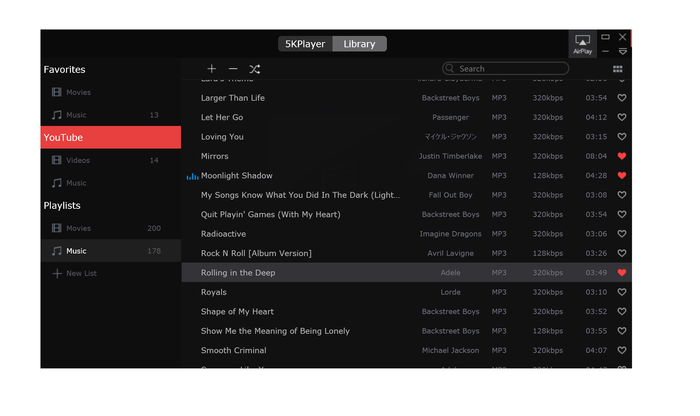This screenshot has height=416, width=700.
Task: Switch to the 5KPlayer tab
Action: [x=305, y=44]
